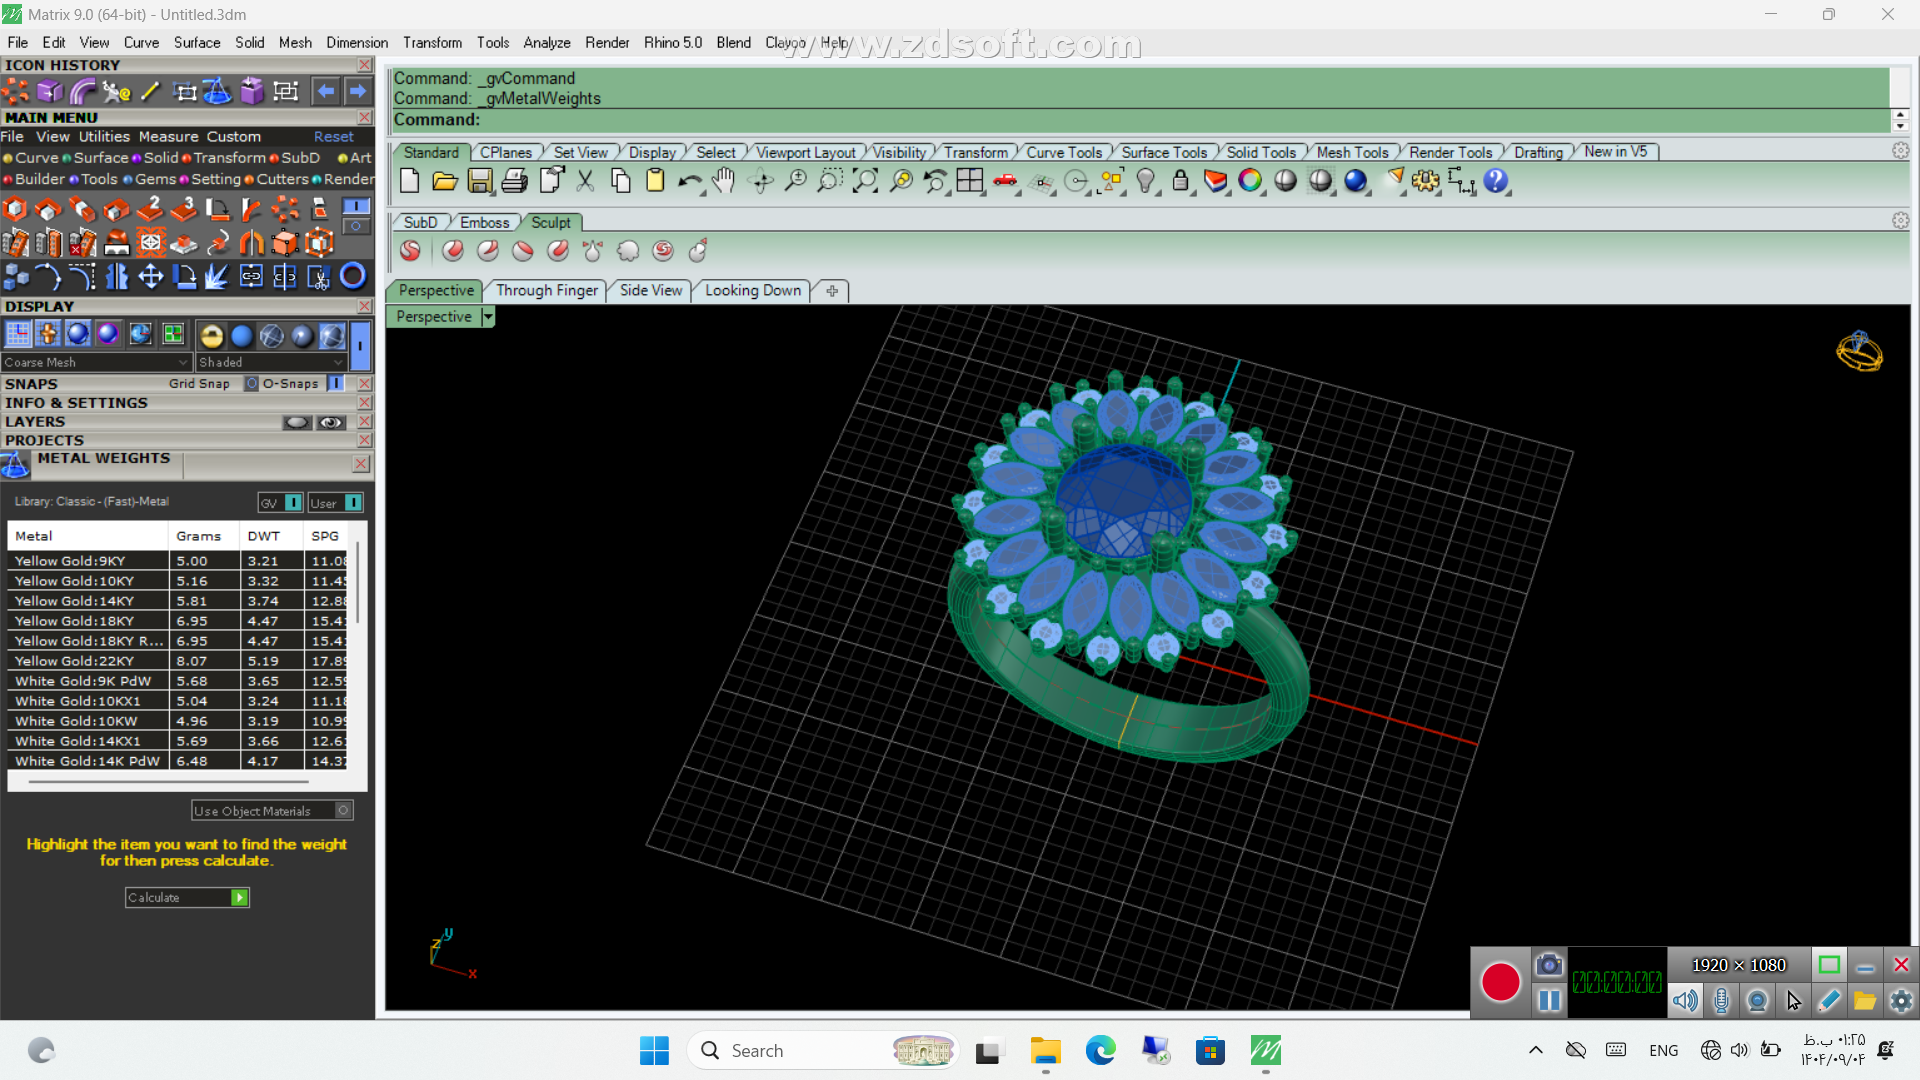Select the Pan hand tool

724,181
